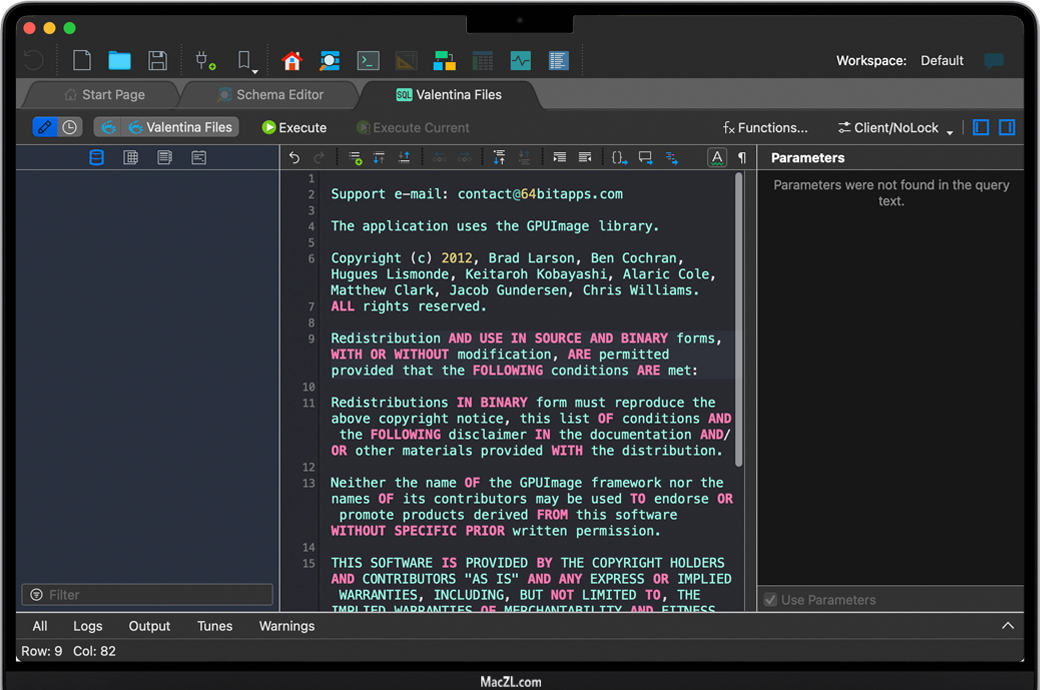Image resolution: width=1040 pixels, height=690 pixels.
Task: Open the bookmark dropdown in toolbar
Action: (x=246, y=62)
